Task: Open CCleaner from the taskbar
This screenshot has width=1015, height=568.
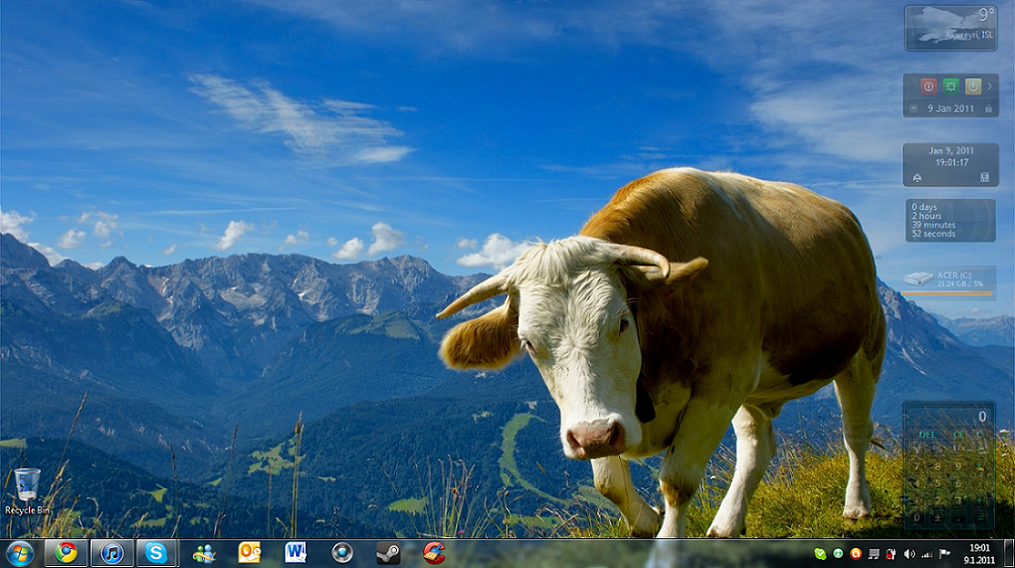Action: (434, 553)
